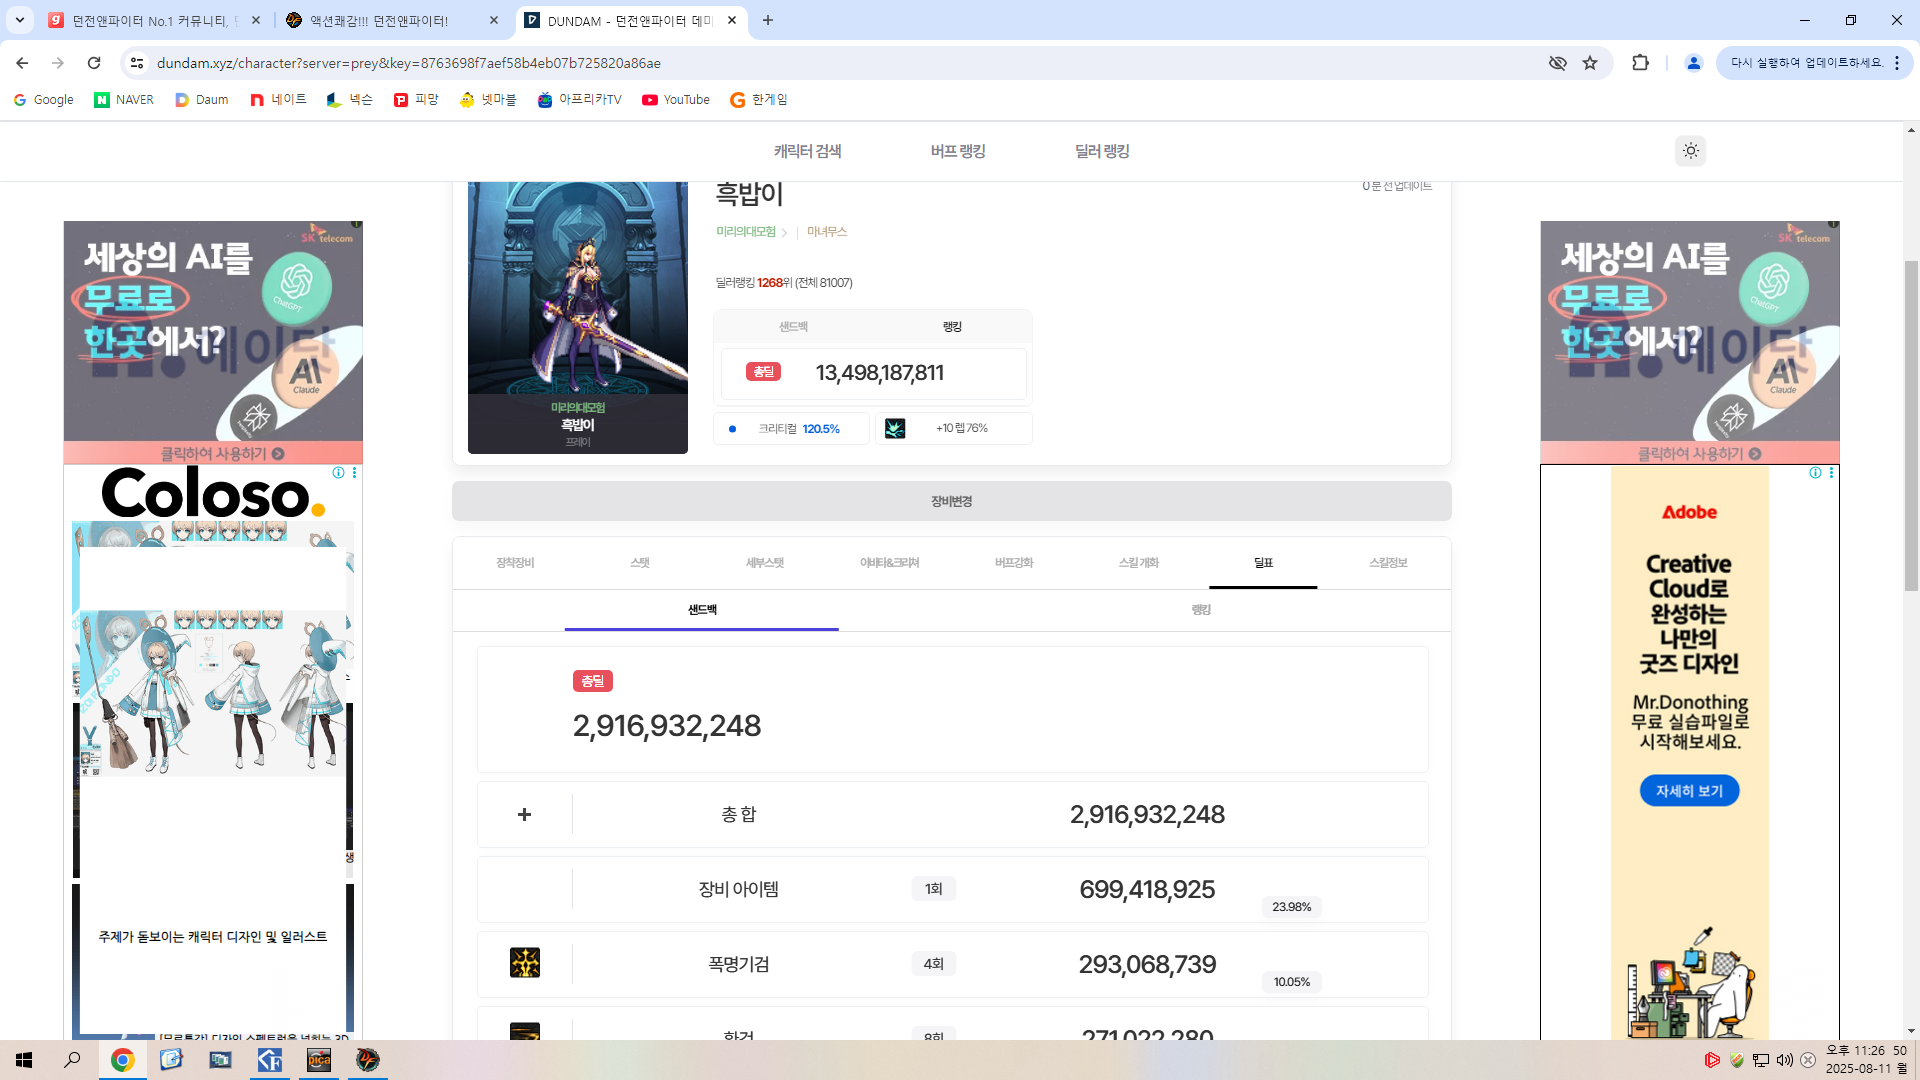Open Chrome from the taskbar
Viewport: 1920px width, 1080px height.
(x=122, y=1060)
